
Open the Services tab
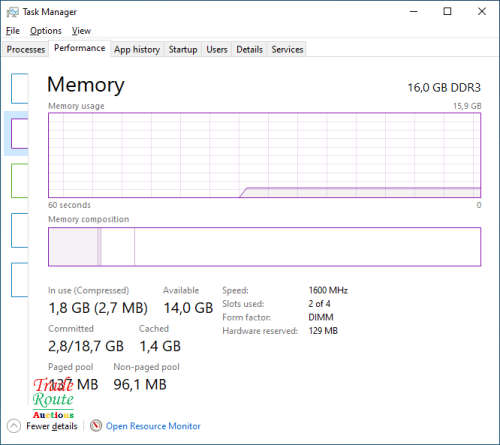[287, 49]
